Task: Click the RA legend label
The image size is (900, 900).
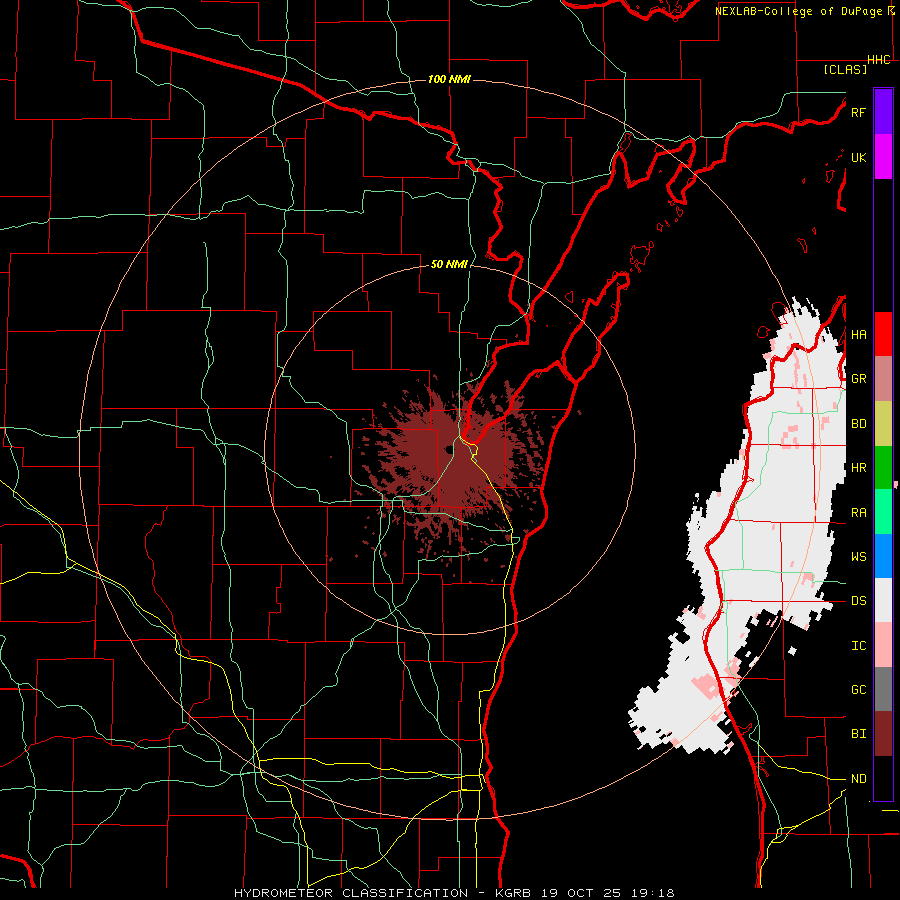Action: click(858, 513)
